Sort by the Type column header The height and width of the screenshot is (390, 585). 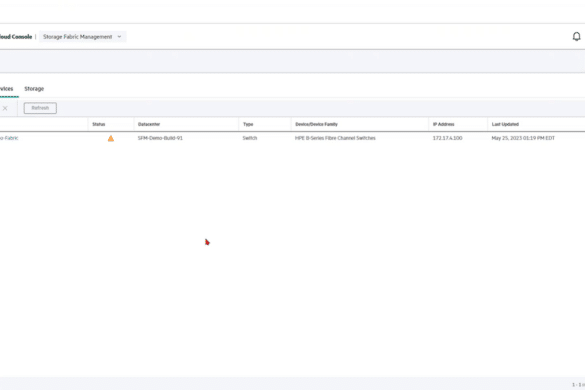[248, 124]
